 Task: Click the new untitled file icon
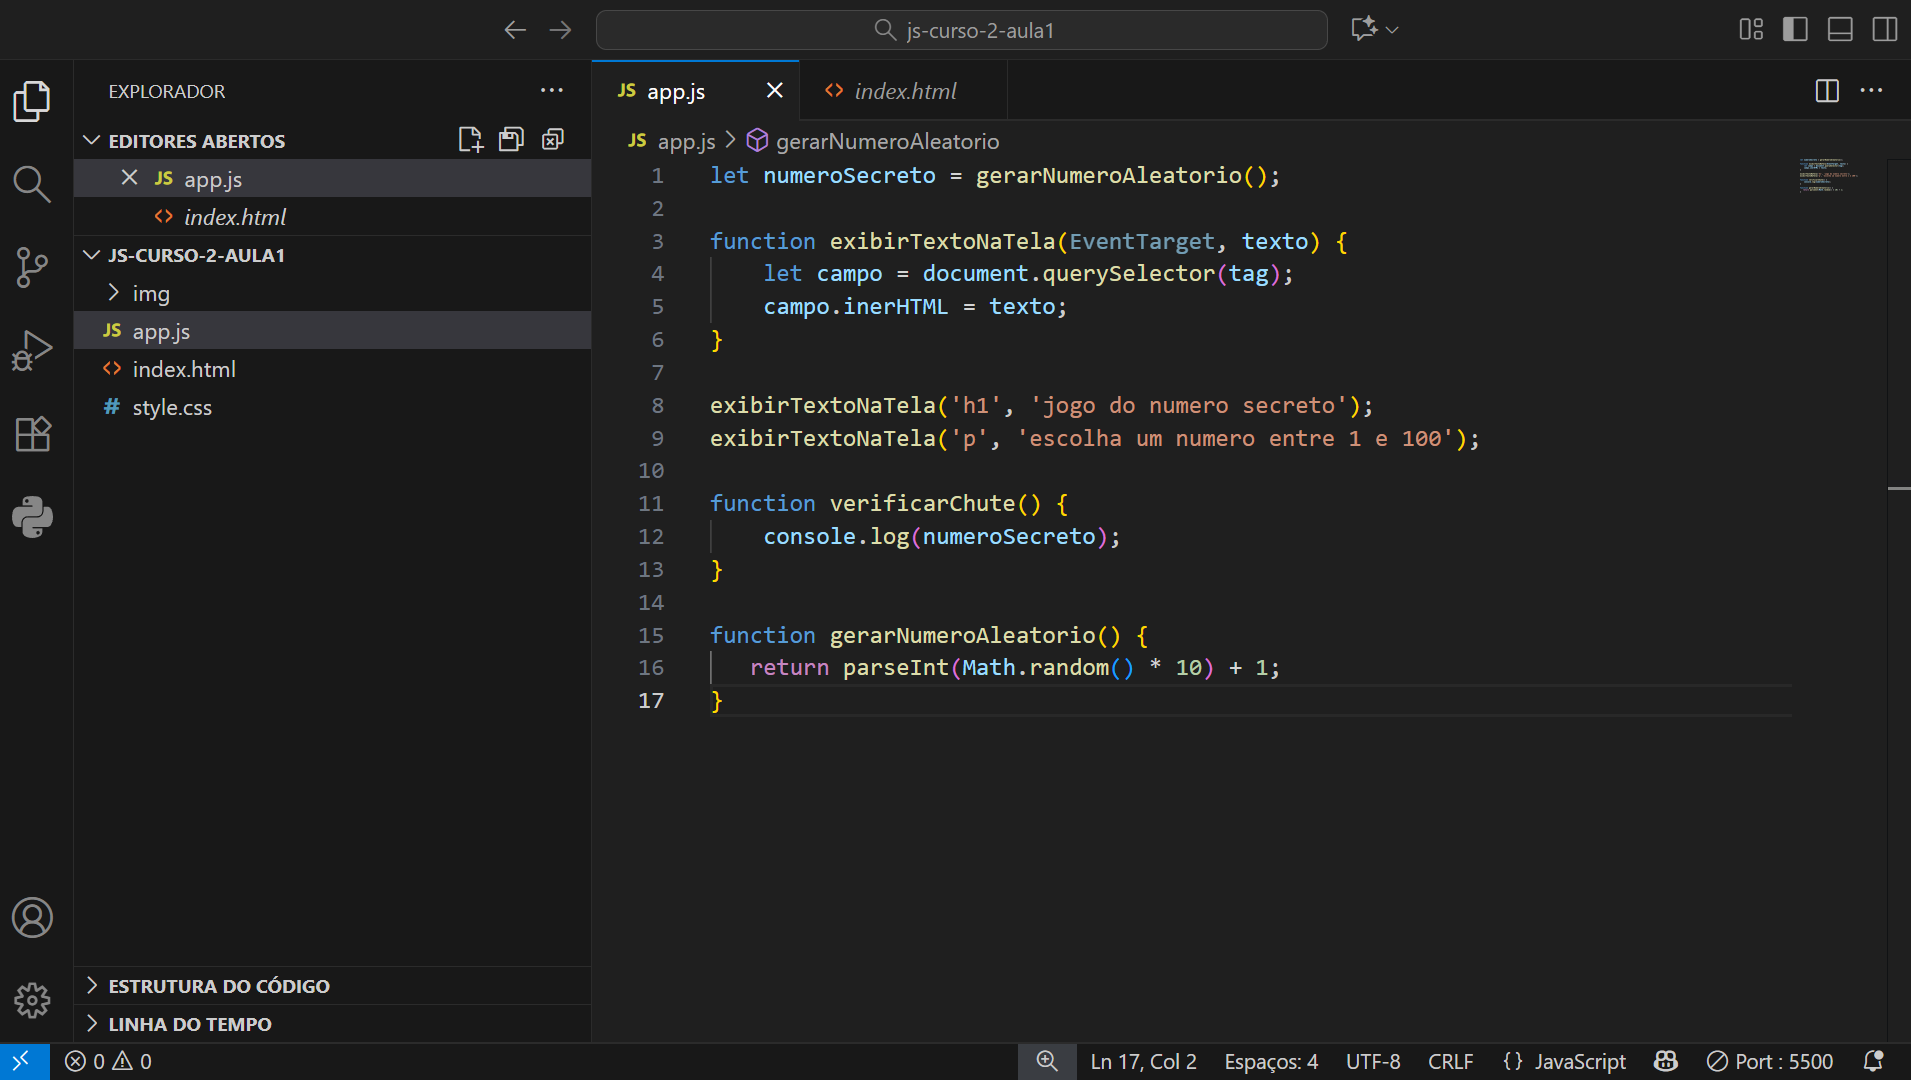470,140
